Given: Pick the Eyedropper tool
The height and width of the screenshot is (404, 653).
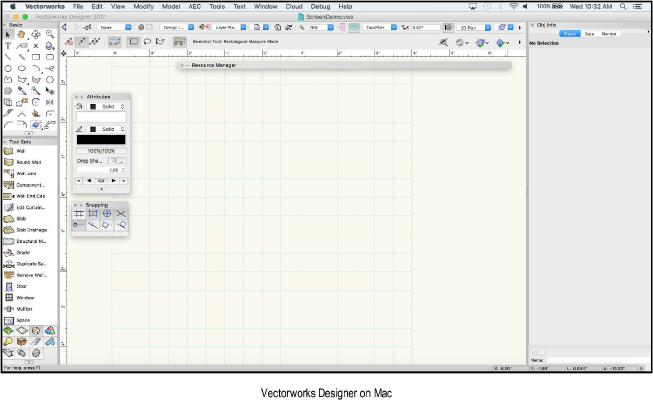Looking at the screenshot, I should click(22, 91).
